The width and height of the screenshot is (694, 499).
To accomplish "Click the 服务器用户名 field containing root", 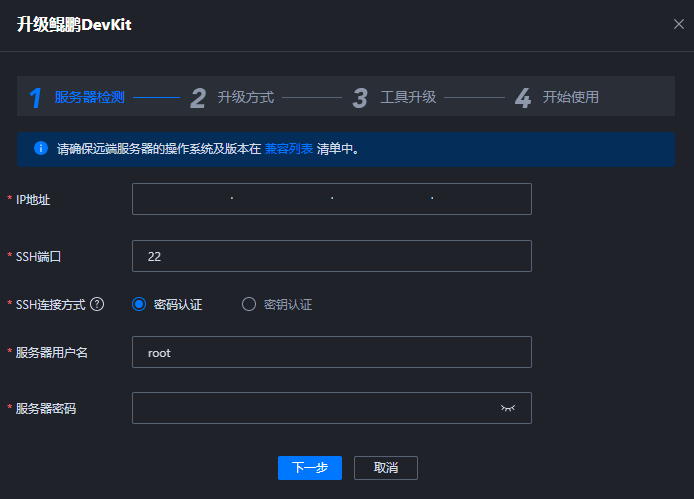I will (x=332, y=352).
